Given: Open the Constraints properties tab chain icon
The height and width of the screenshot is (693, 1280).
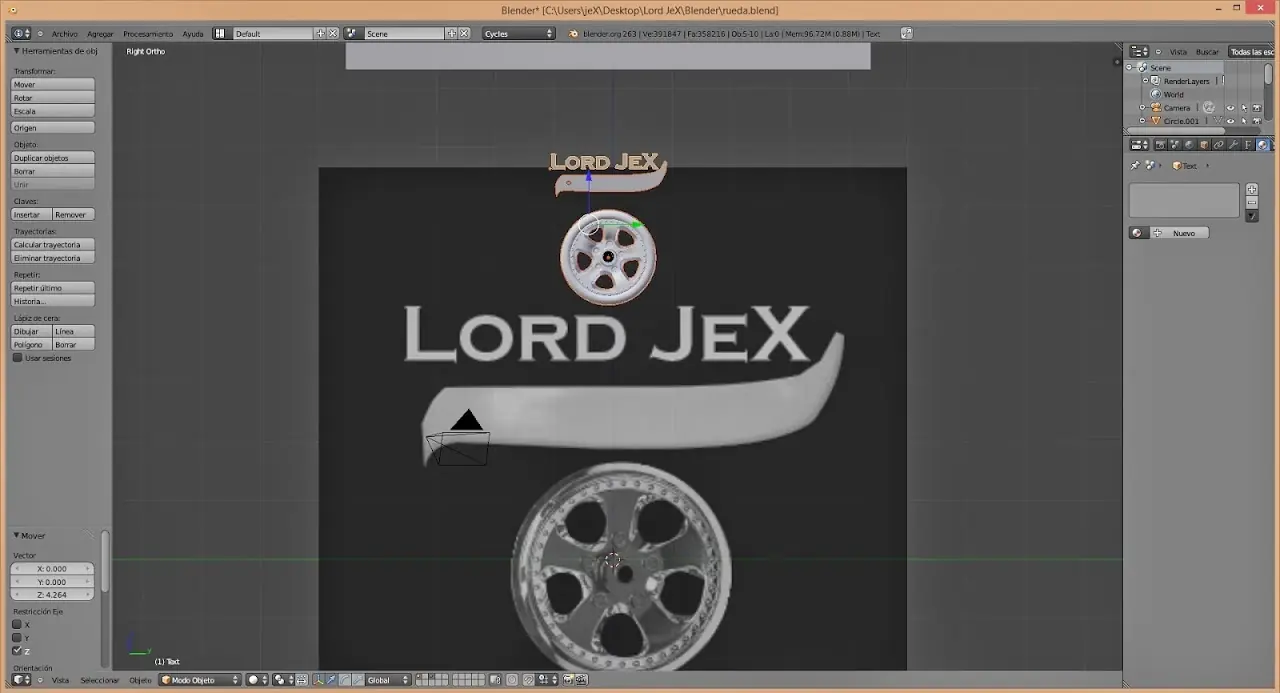Looking at the screenshot, I should [x=1218, y=145].
